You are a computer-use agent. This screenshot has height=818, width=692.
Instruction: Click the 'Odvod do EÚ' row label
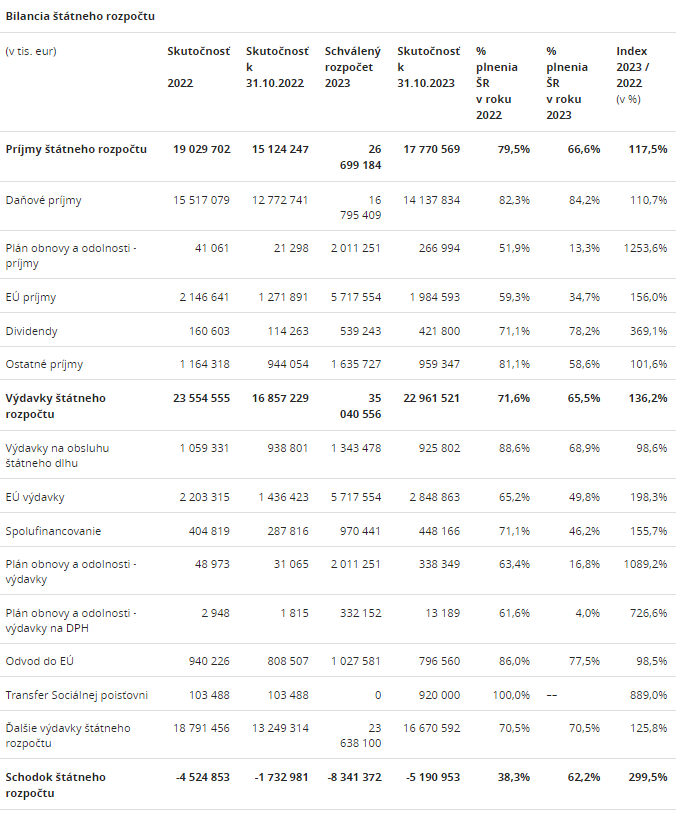coord(39,661)
